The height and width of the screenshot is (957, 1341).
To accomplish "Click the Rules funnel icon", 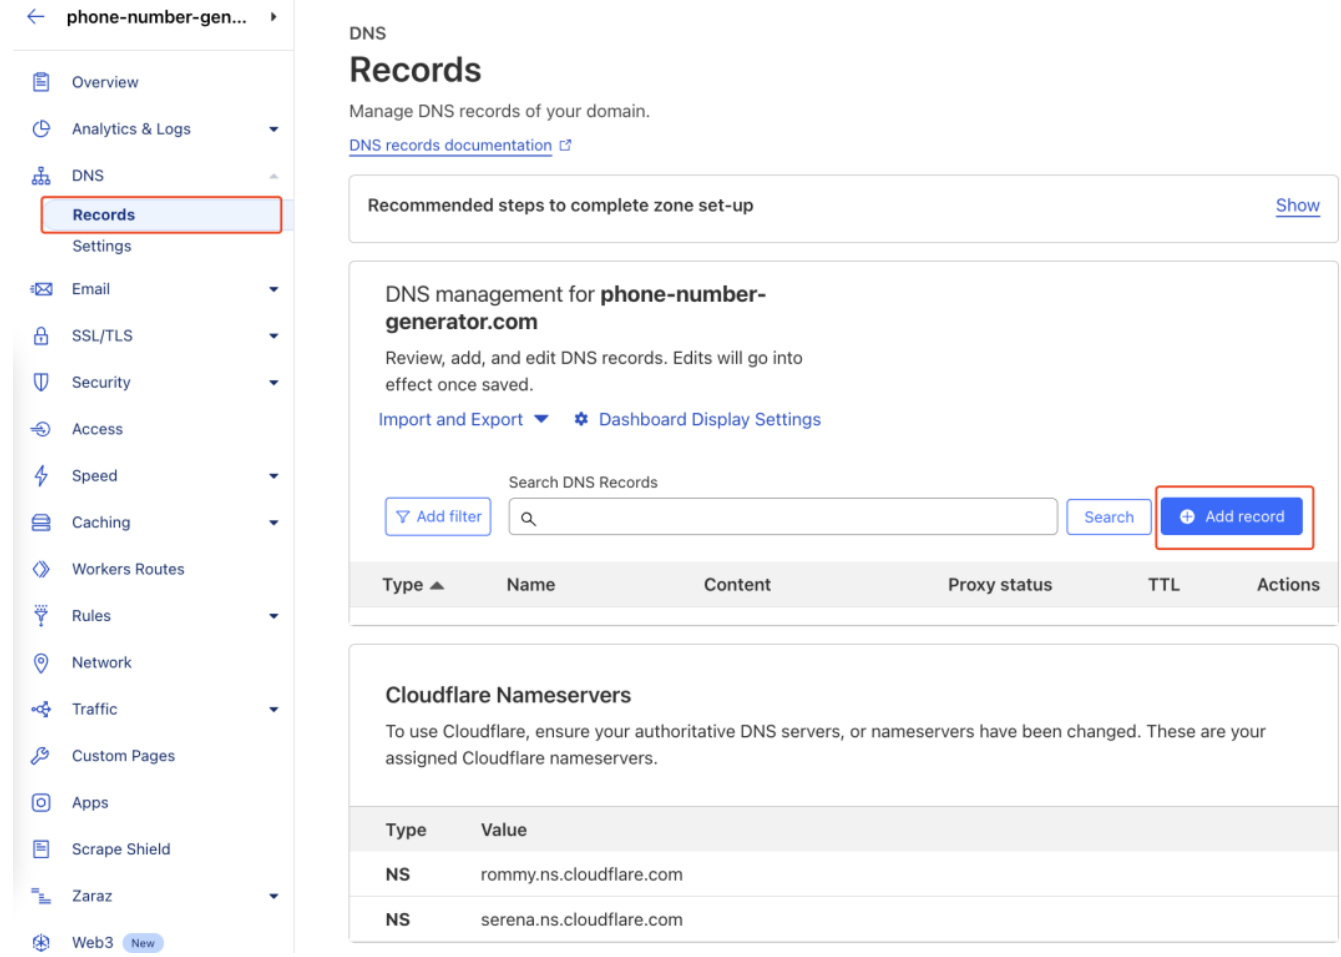I will [x=41, y=616].
